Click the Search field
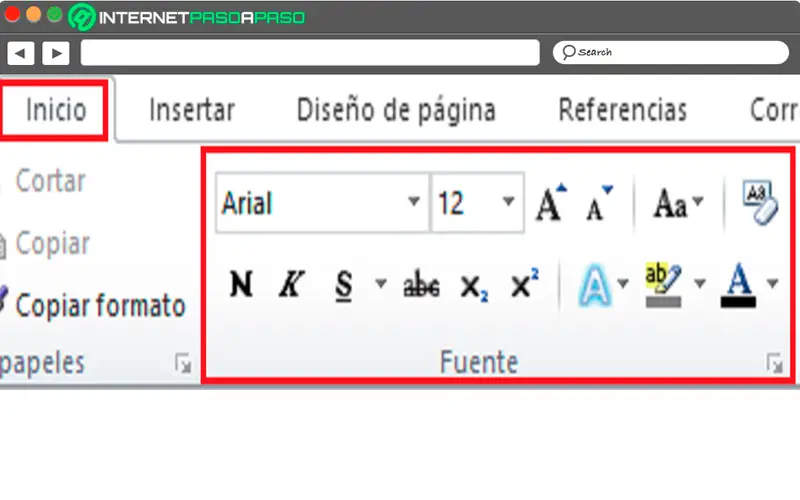Image resolution: width=800 pixels, height=500 pixels. point(671,53)
